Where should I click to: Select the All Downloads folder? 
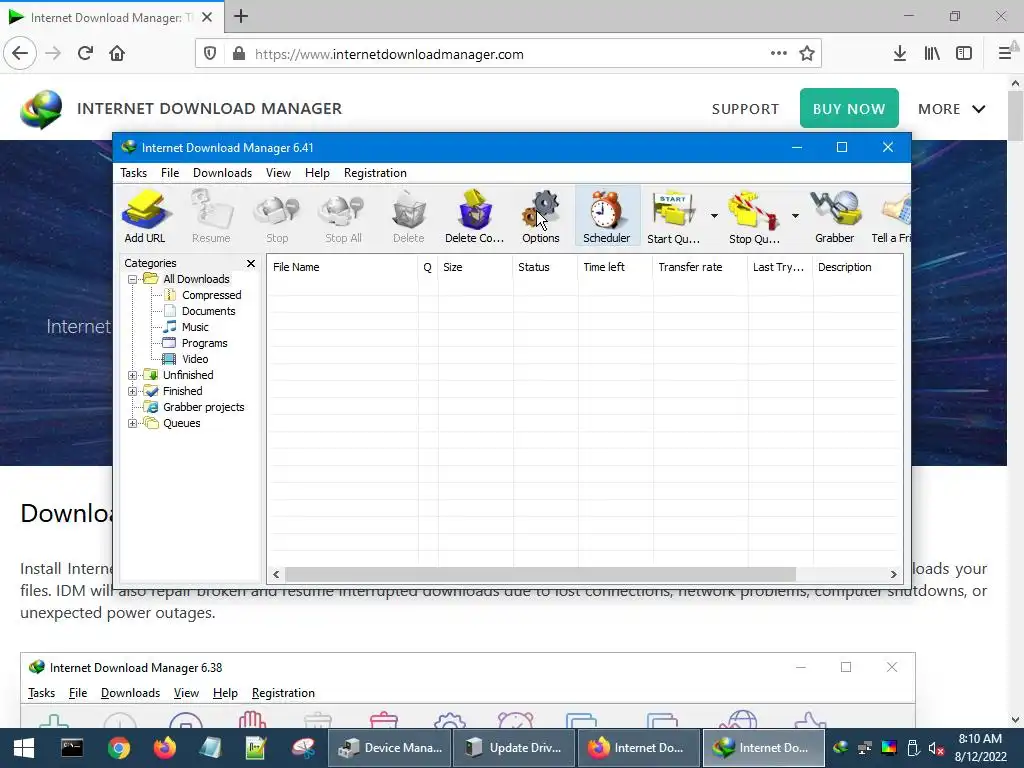(x=196, y=280)
